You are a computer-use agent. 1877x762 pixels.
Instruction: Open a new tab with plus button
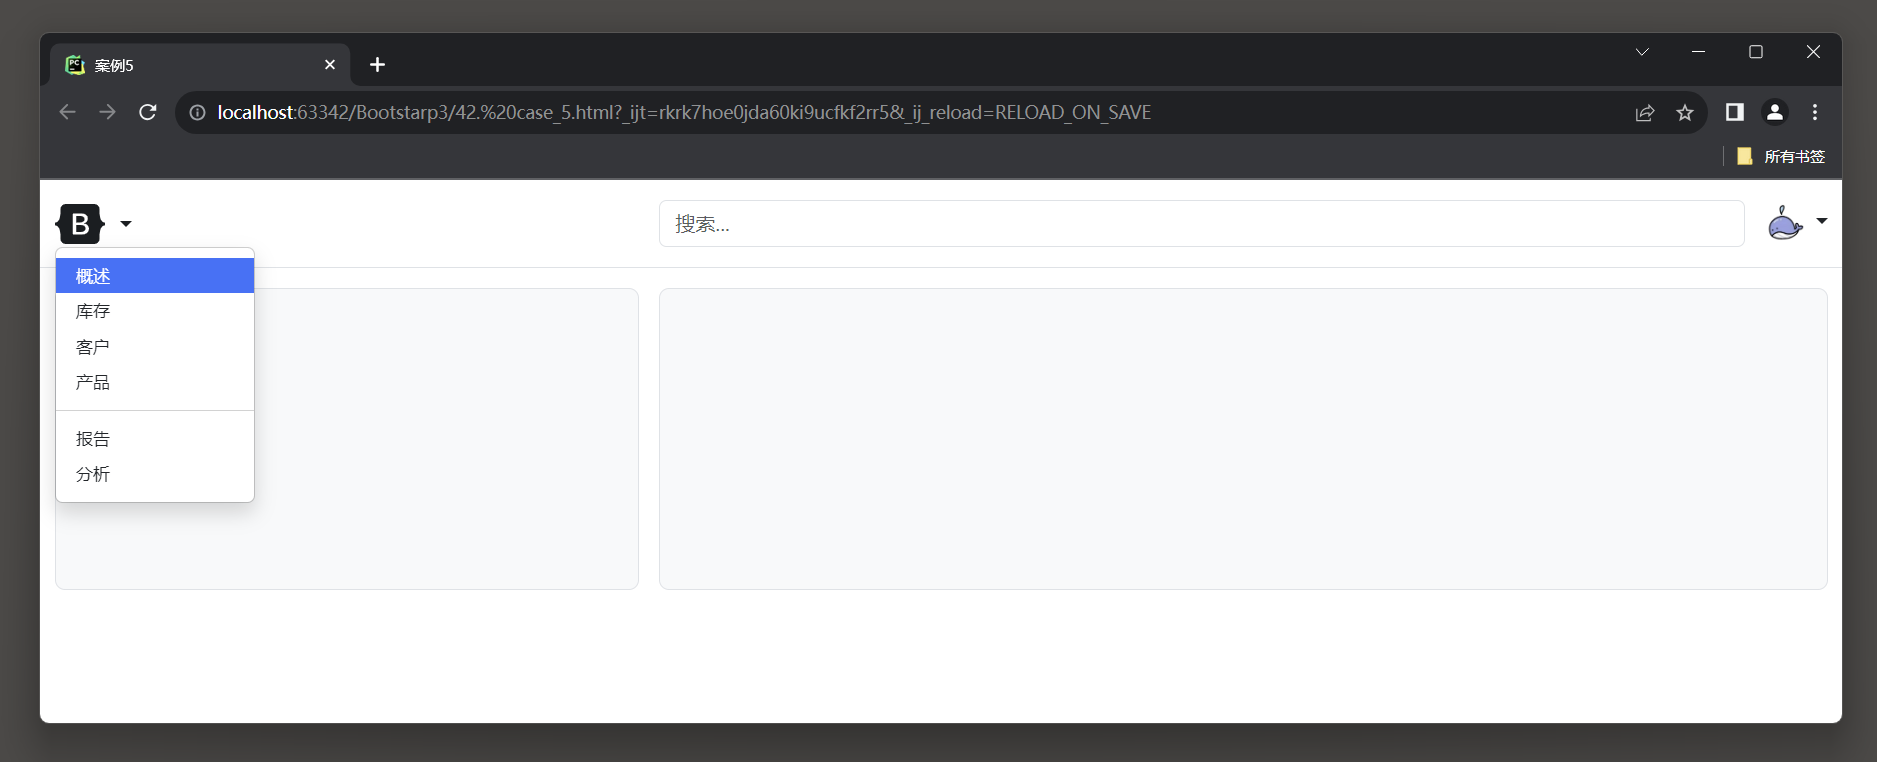pyautogui.click(x=377, y=65)
